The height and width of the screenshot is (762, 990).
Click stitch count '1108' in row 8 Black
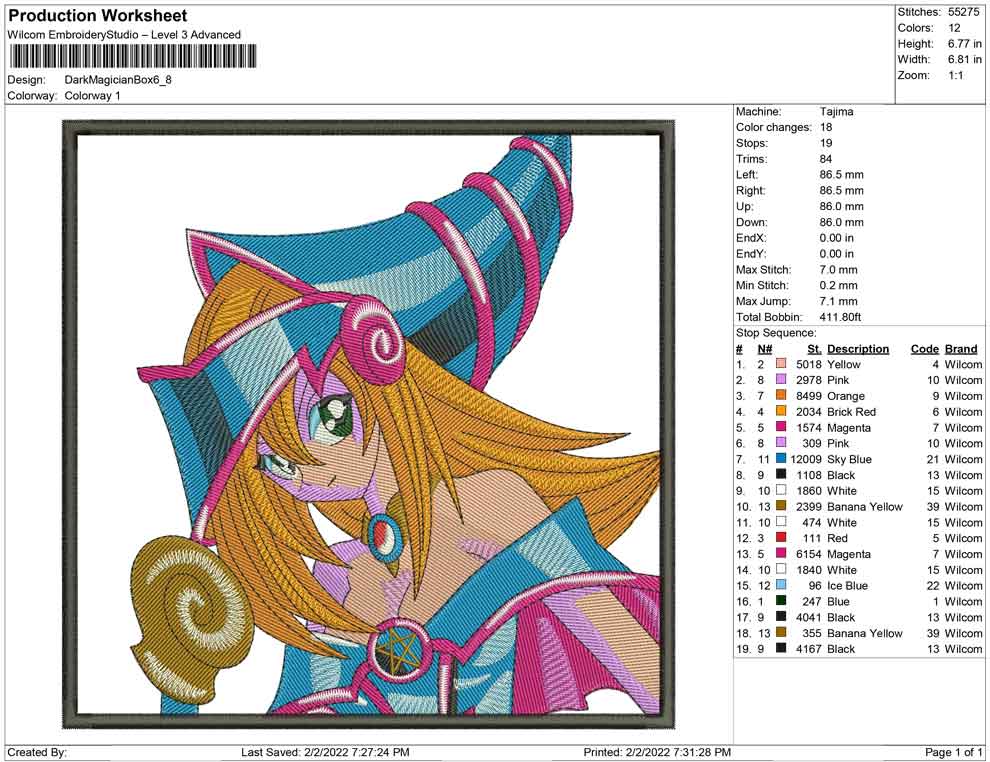tap(809, 475)
